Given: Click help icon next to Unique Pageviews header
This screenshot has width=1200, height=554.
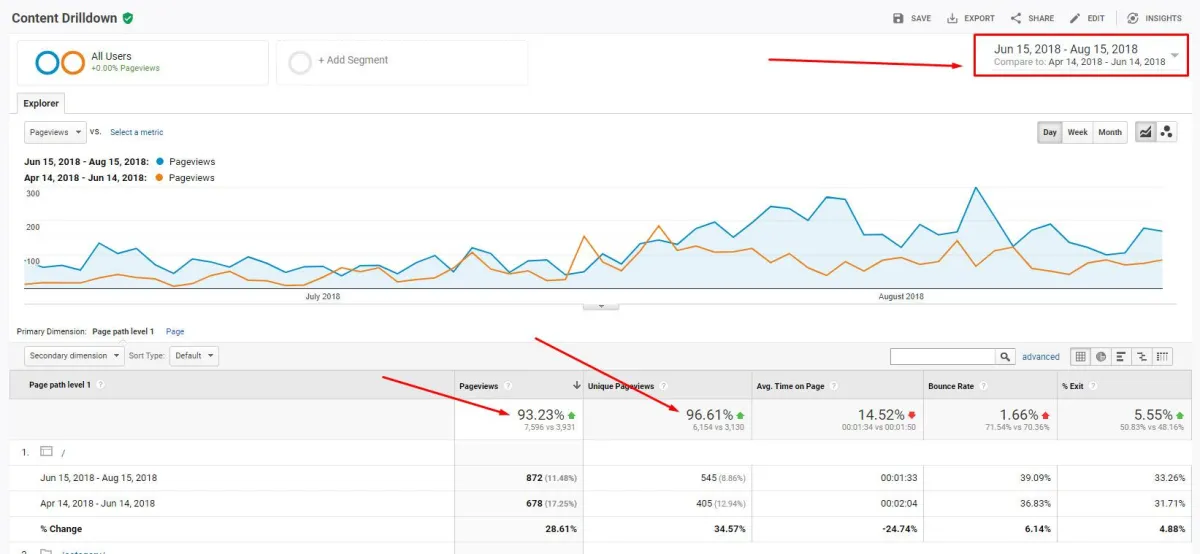Looking at the screenshot, I should click(x=662, y=386).
